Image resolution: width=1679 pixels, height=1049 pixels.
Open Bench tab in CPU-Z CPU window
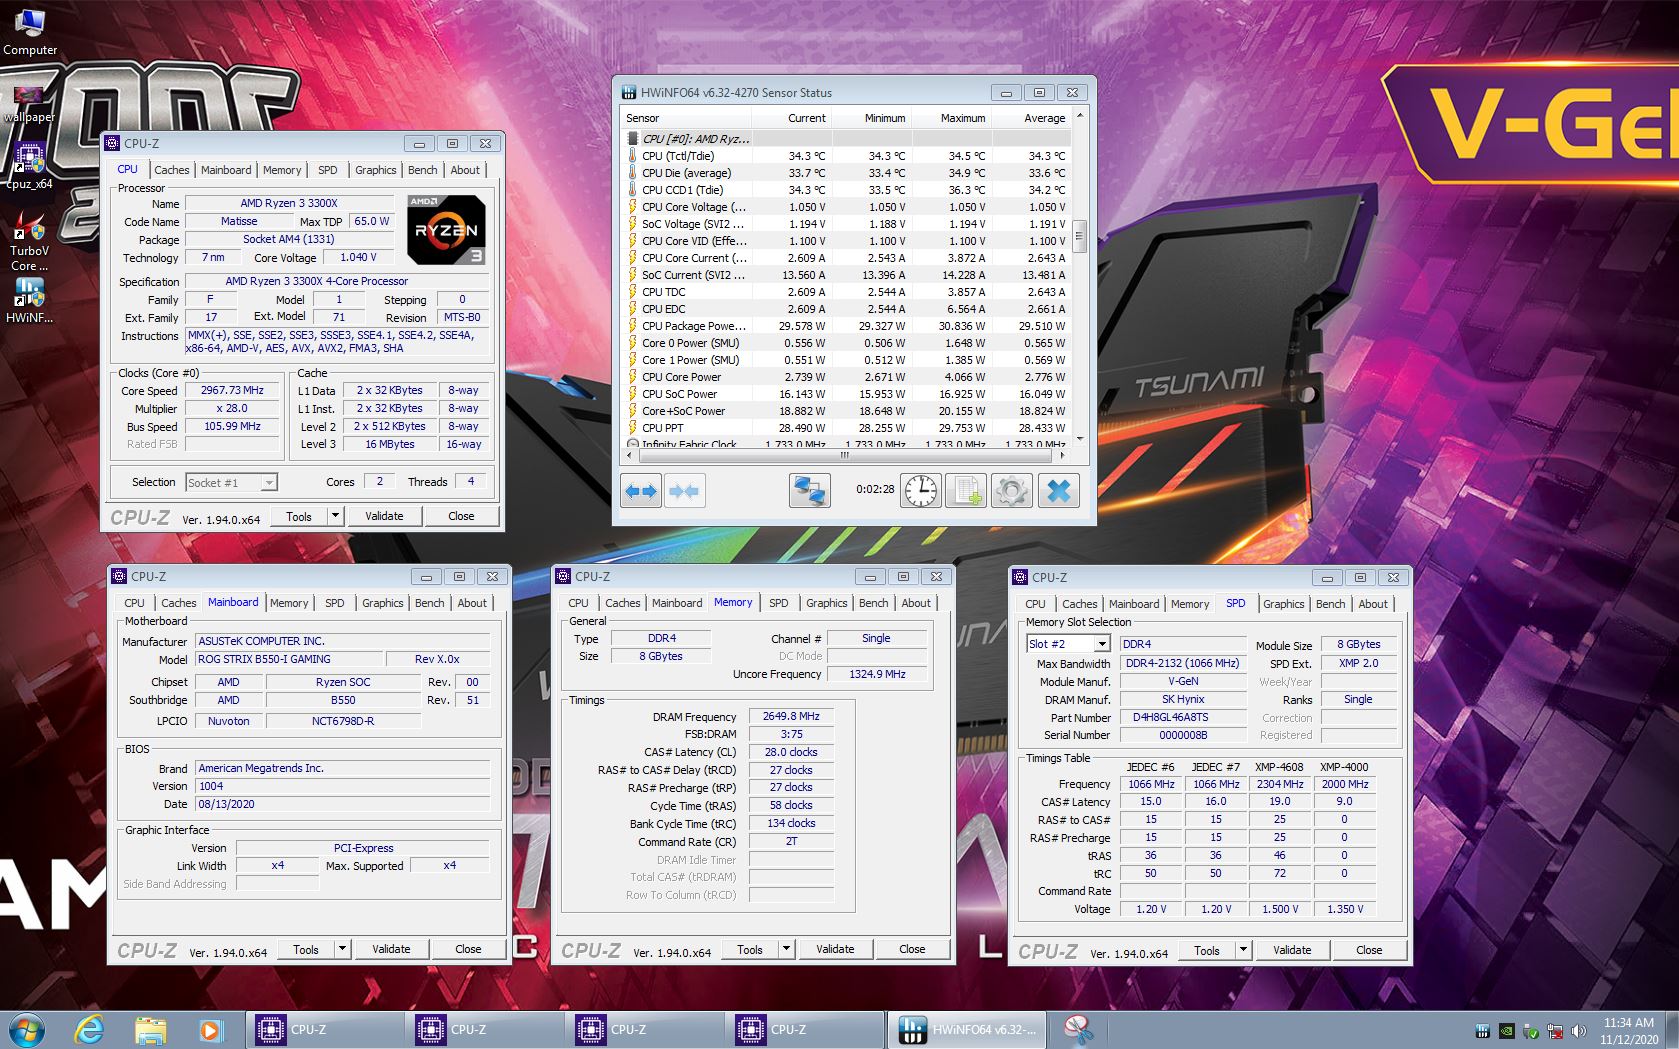(423, 170)
